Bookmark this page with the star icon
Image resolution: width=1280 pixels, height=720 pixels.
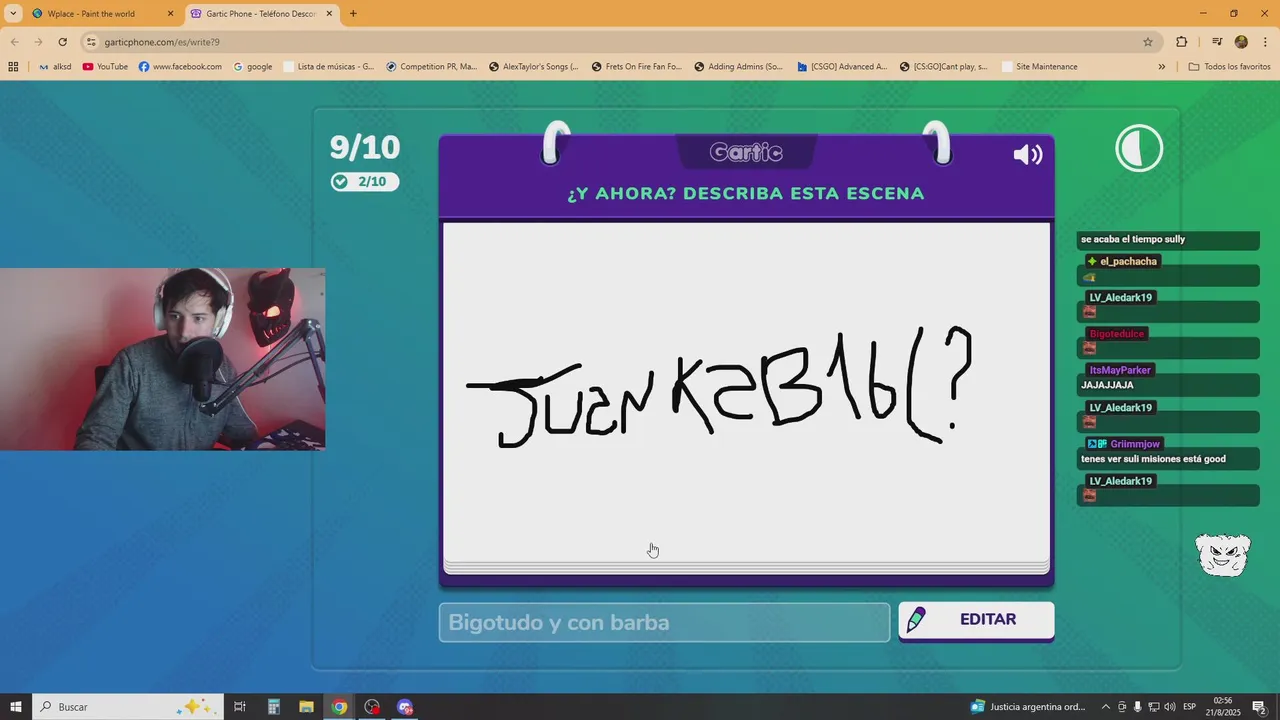(x=1148, y=42)
